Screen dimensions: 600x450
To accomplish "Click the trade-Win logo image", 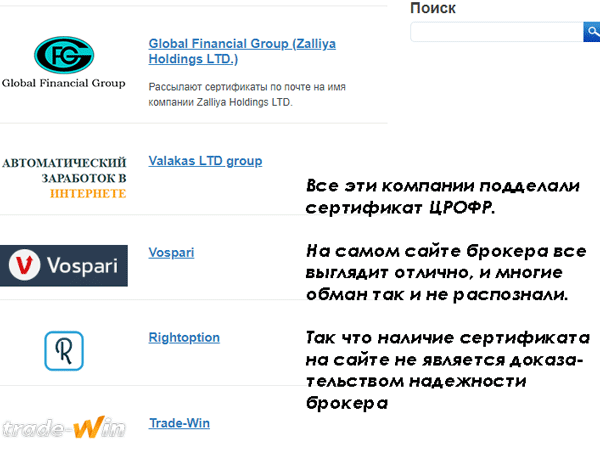I will coord(64,427).
